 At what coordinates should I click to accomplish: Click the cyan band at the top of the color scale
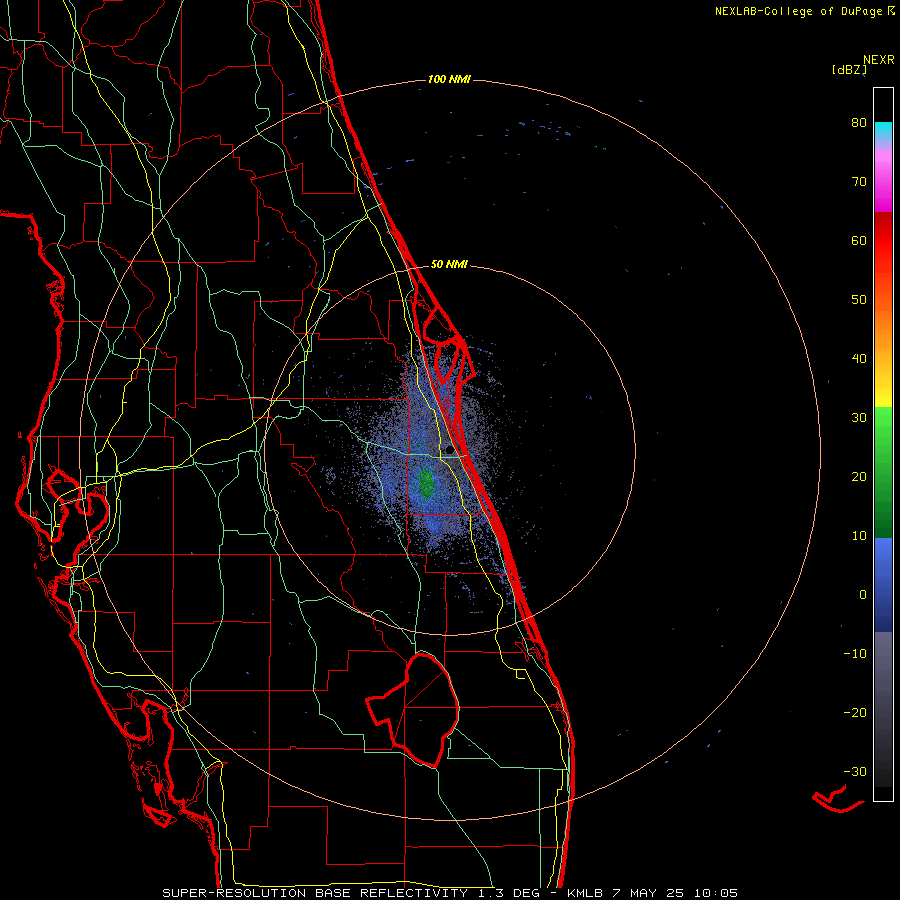pos(883,129)
